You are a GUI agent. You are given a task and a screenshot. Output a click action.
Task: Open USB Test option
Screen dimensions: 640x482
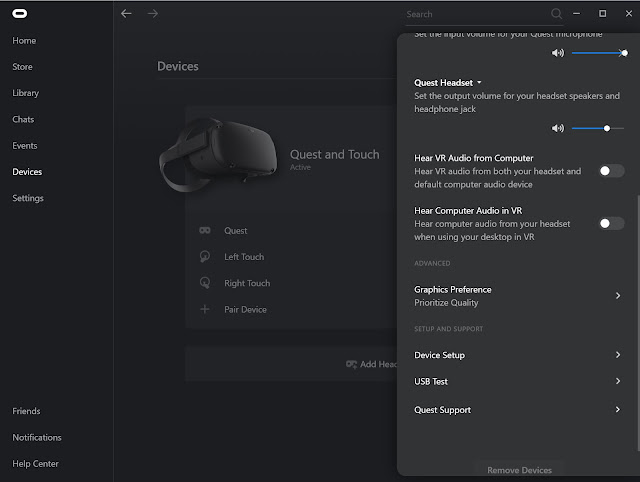[517, 381]
